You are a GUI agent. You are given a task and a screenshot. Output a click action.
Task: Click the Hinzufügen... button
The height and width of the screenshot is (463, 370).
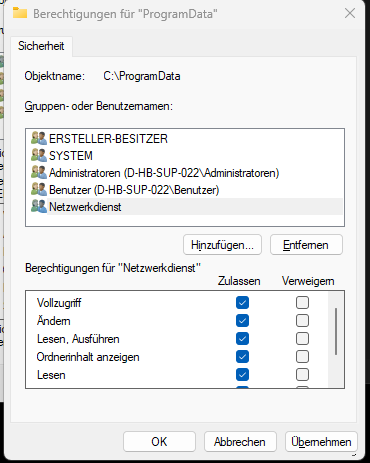click(222, 245)
